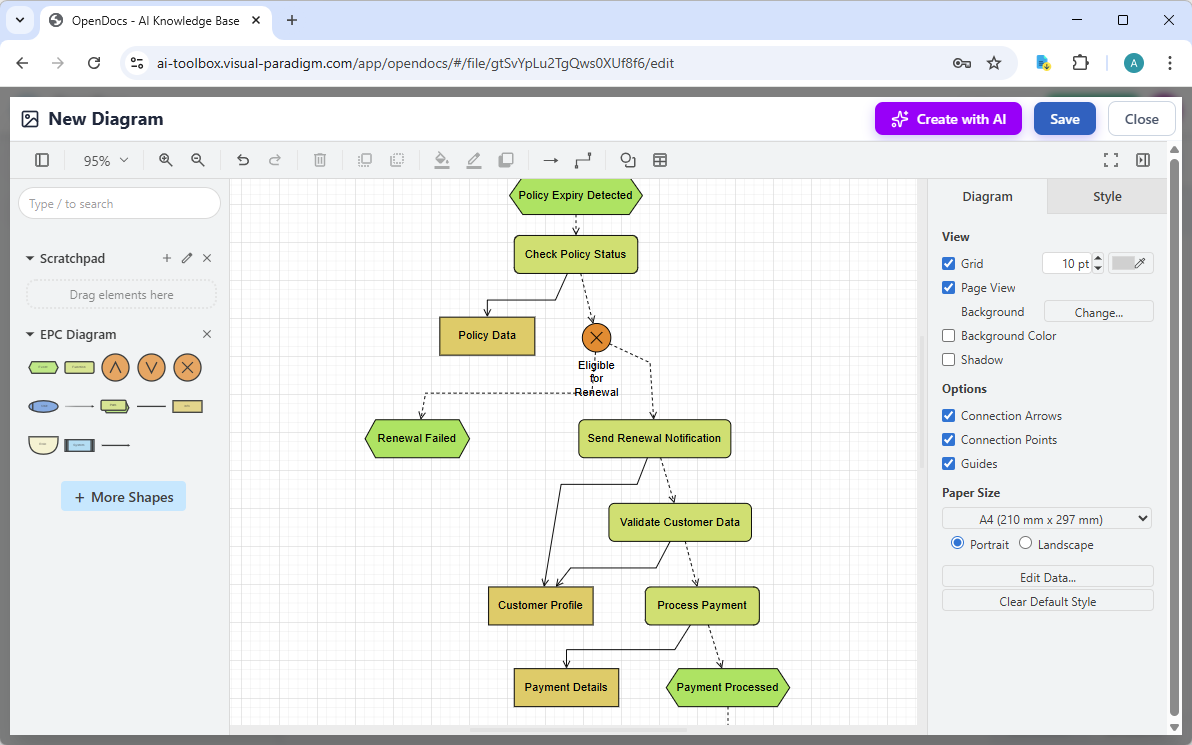Viewport: 1192px width, 745px height.
Task: Select the Delete icon in the toolbar
Action: click(x=319, y=160)
